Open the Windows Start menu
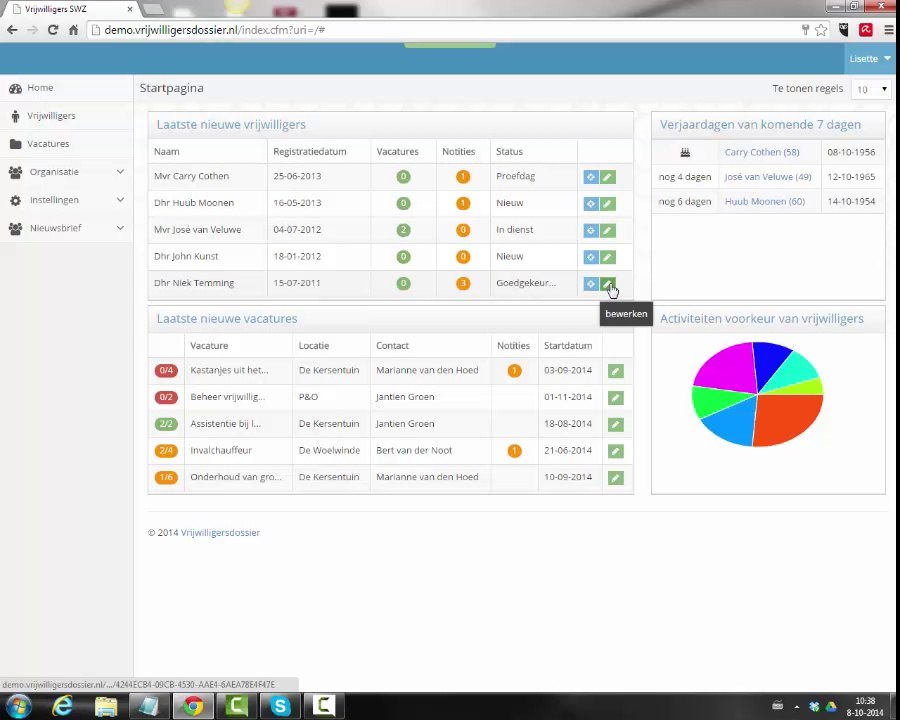Viewport: 900px width, 720px height. pos(19,706)
